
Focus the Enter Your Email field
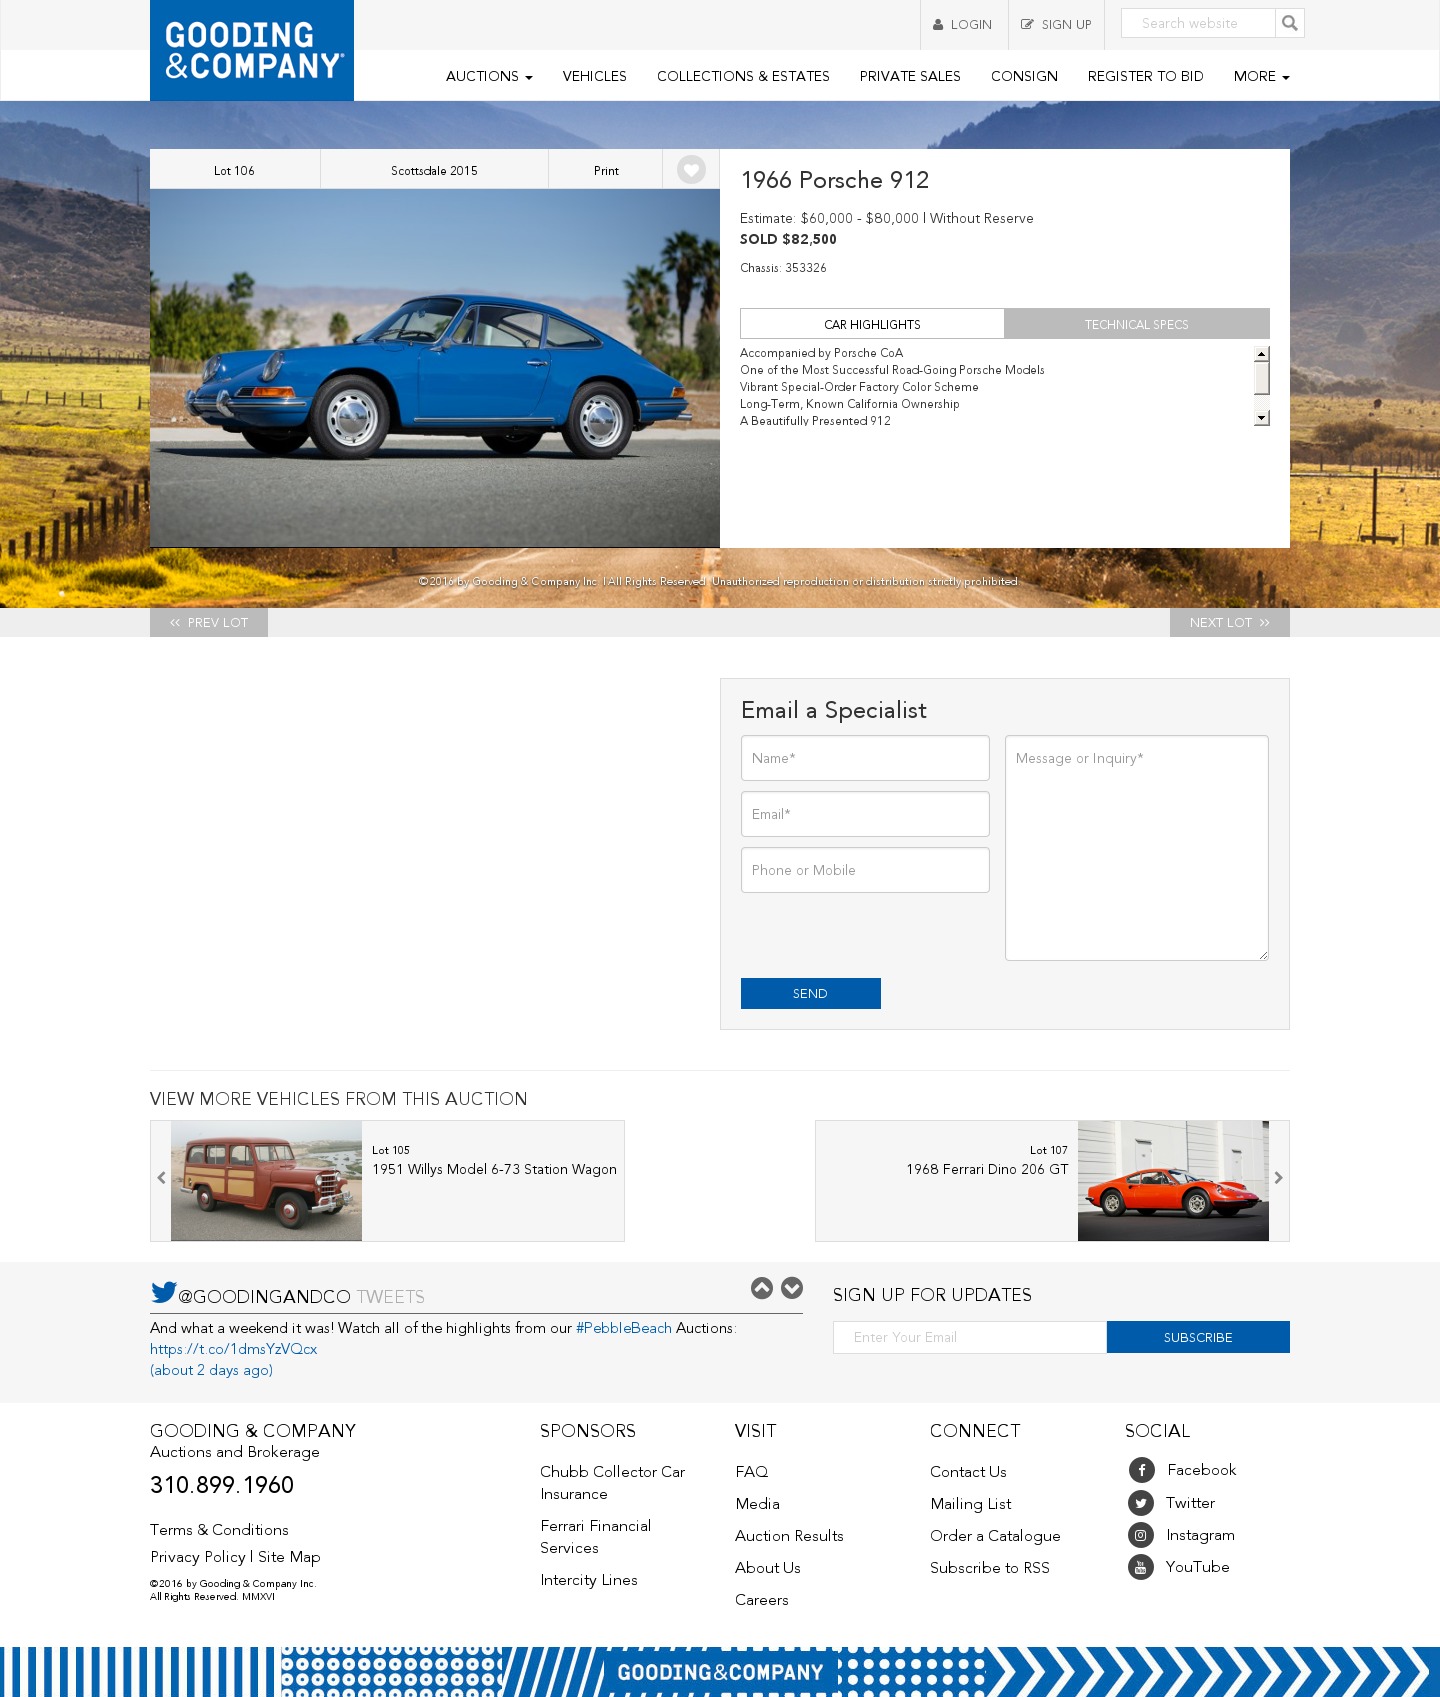coord(970,1337)
